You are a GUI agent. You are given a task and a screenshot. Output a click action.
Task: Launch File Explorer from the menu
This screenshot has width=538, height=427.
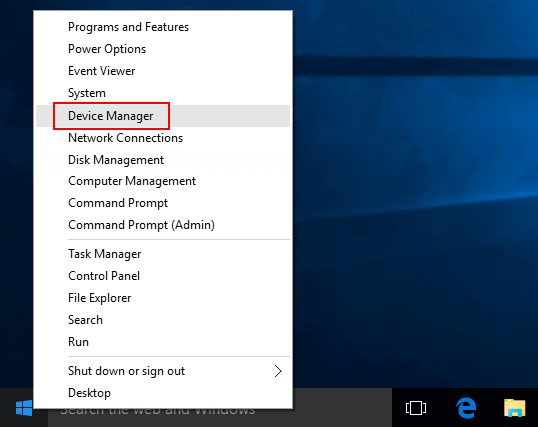coord(163,298)
